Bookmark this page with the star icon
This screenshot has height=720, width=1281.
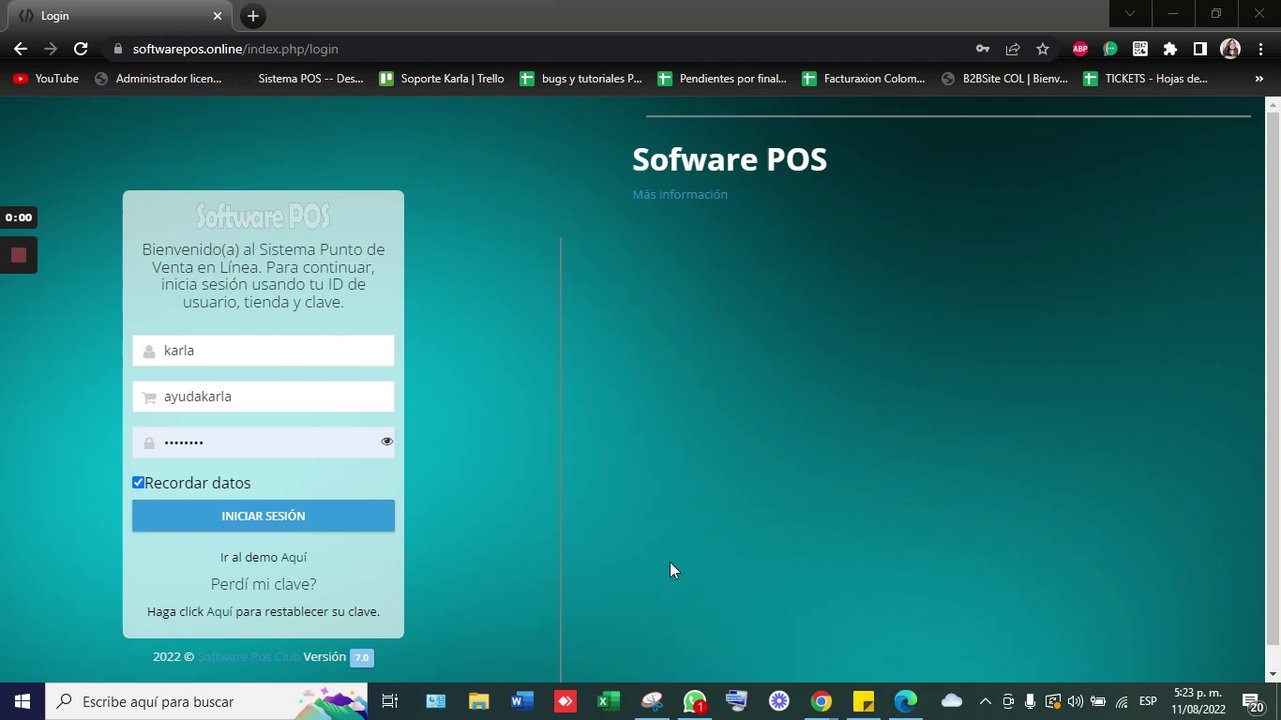[1043, 49]
